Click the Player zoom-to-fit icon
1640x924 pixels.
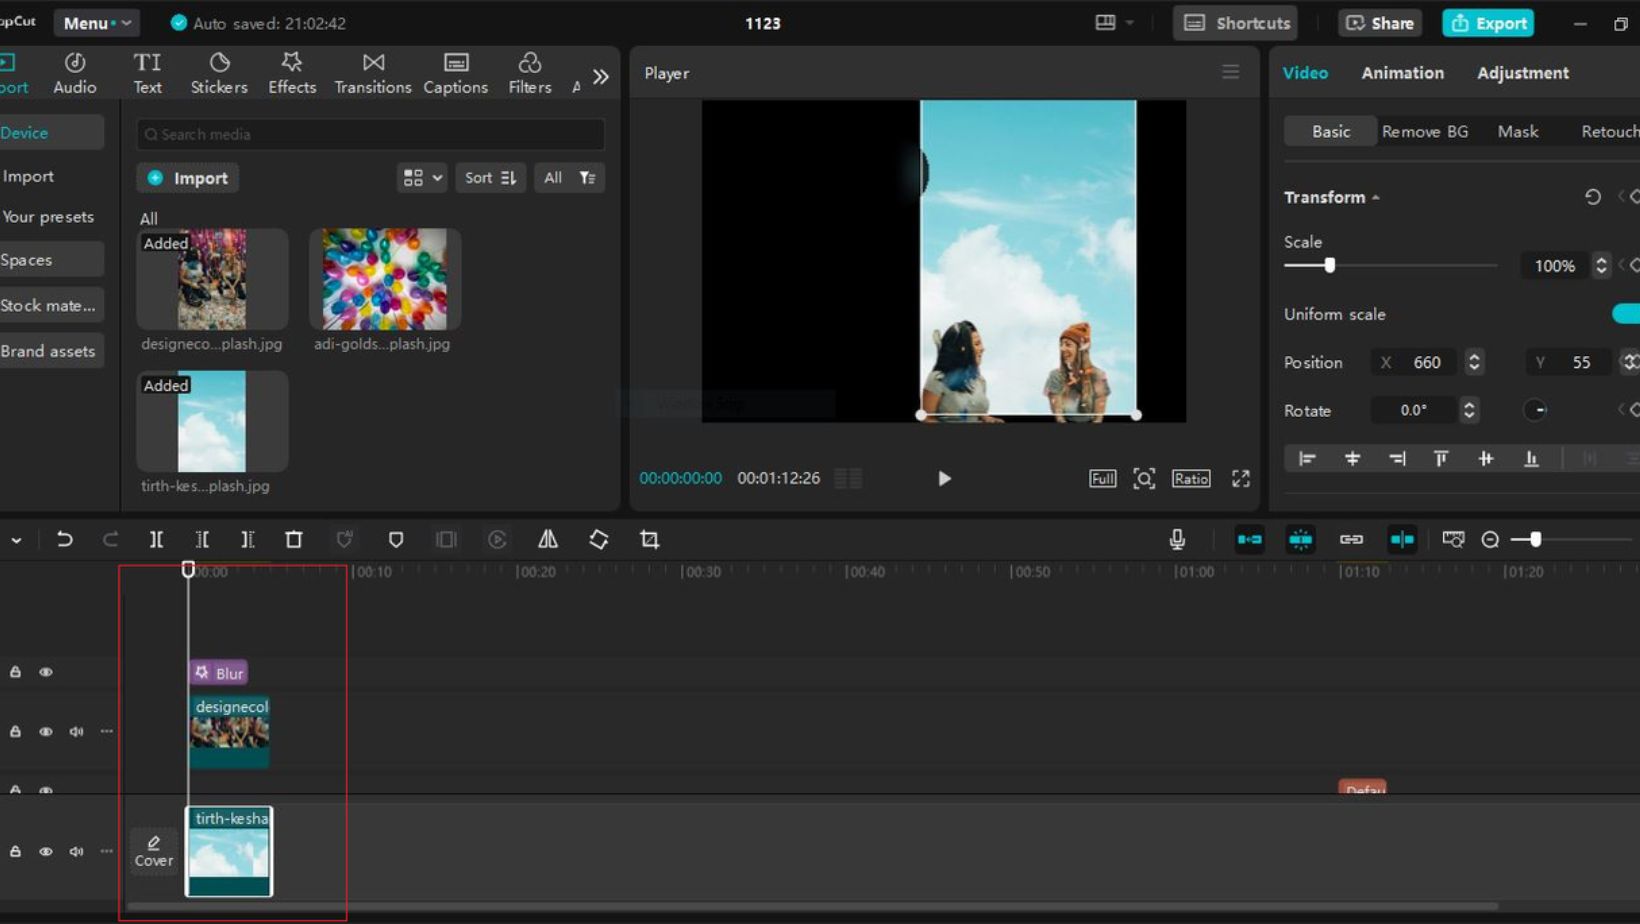click(x=1144, y=479)
